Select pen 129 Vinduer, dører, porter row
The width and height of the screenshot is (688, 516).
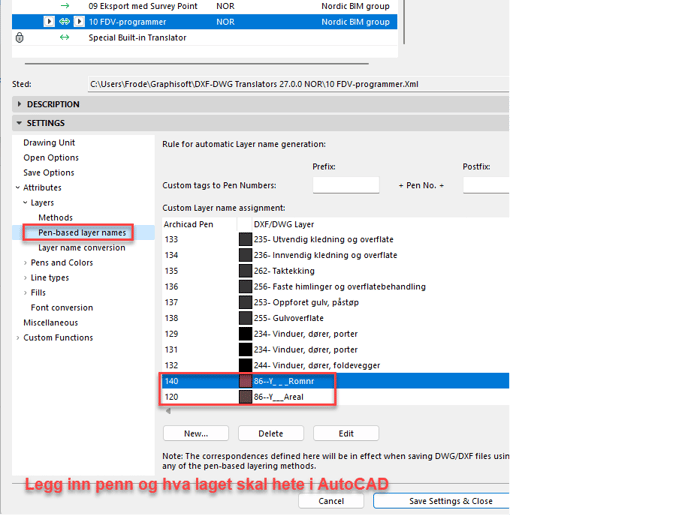click(x=336, y=334)
